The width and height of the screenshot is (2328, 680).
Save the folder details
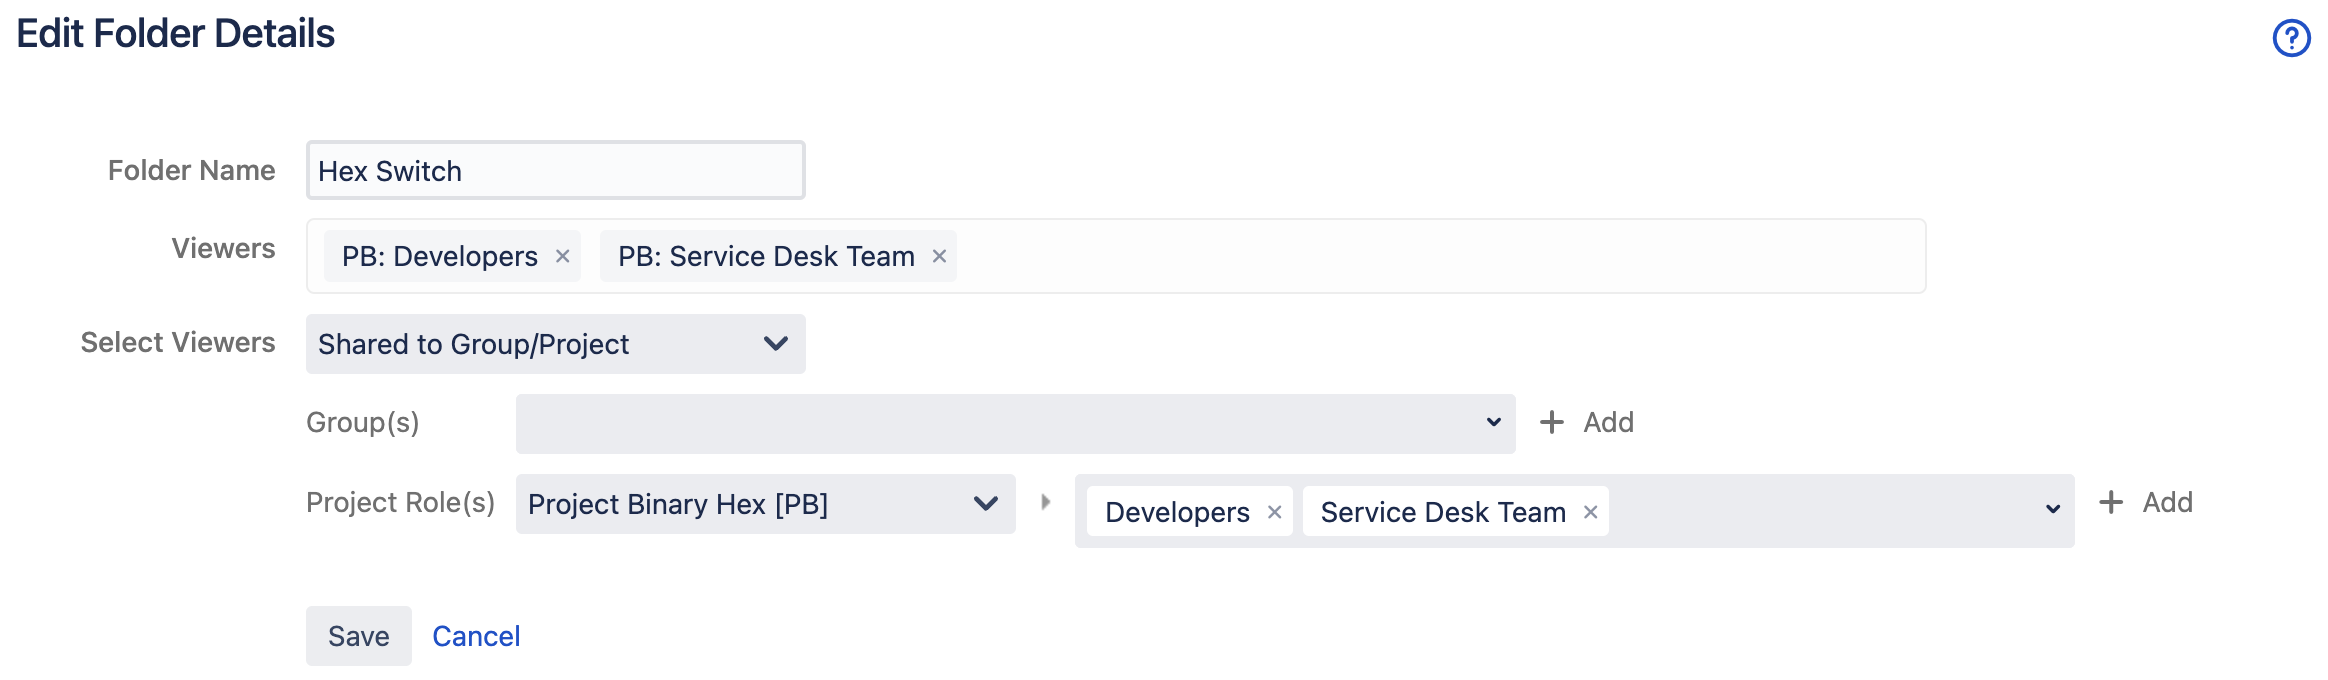[x=358, y=636]
